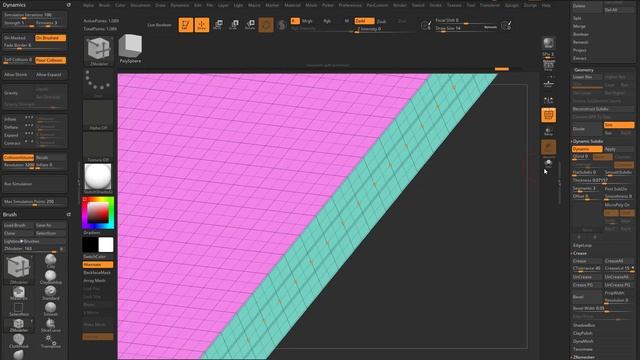This screenshot has width=640, height=360.
Task: Click the brush icon beside Focal Shift
Action: [426, 25]
